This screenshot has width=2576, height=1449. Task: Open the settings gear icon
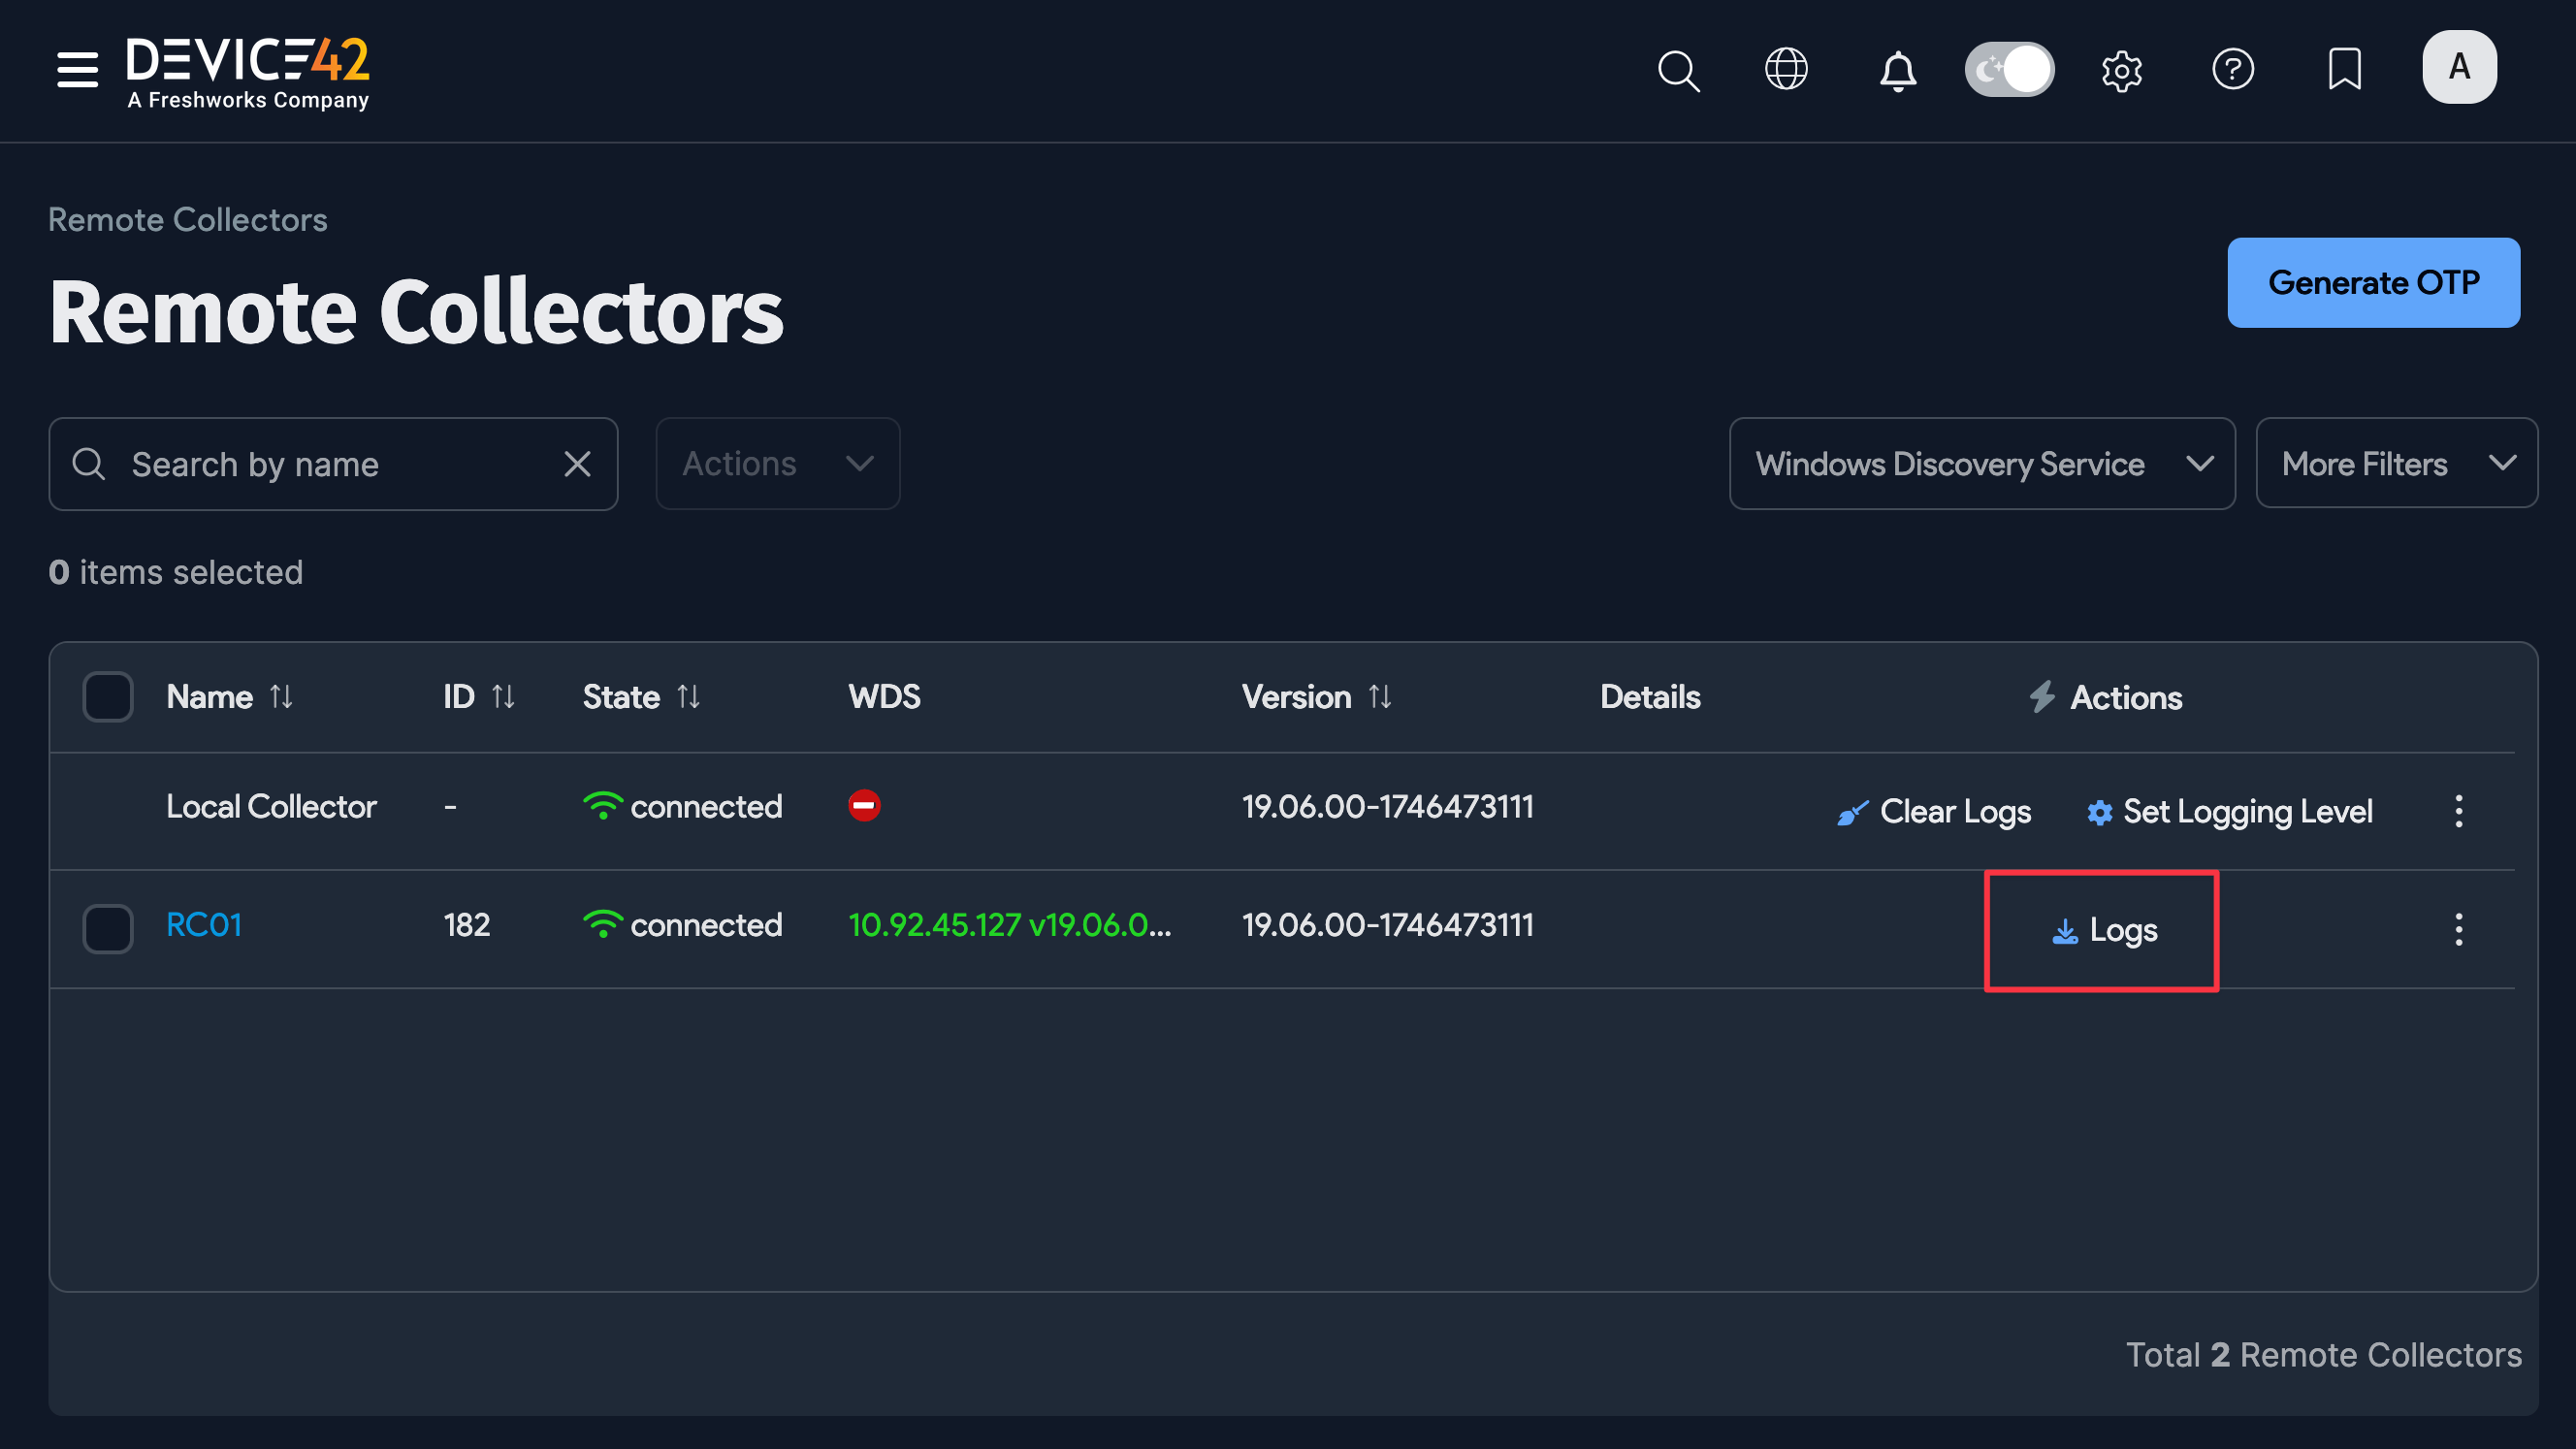point(2122,70)
